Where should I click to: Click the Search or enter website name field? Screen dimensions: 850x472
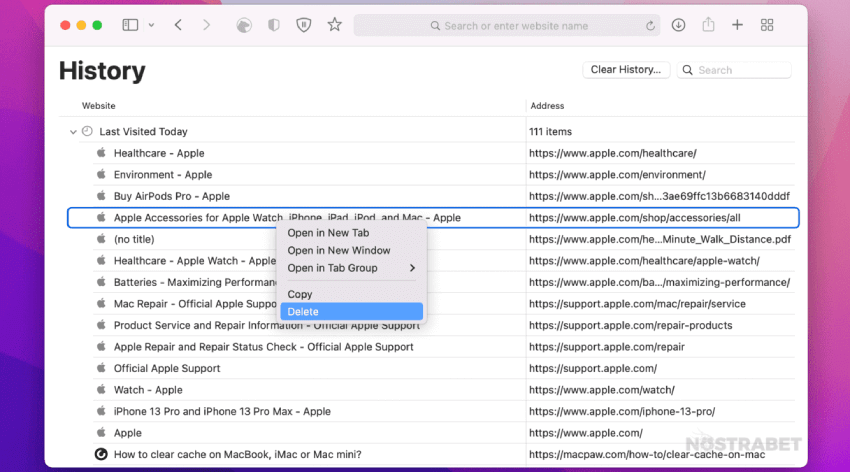(x=507, y=25)
